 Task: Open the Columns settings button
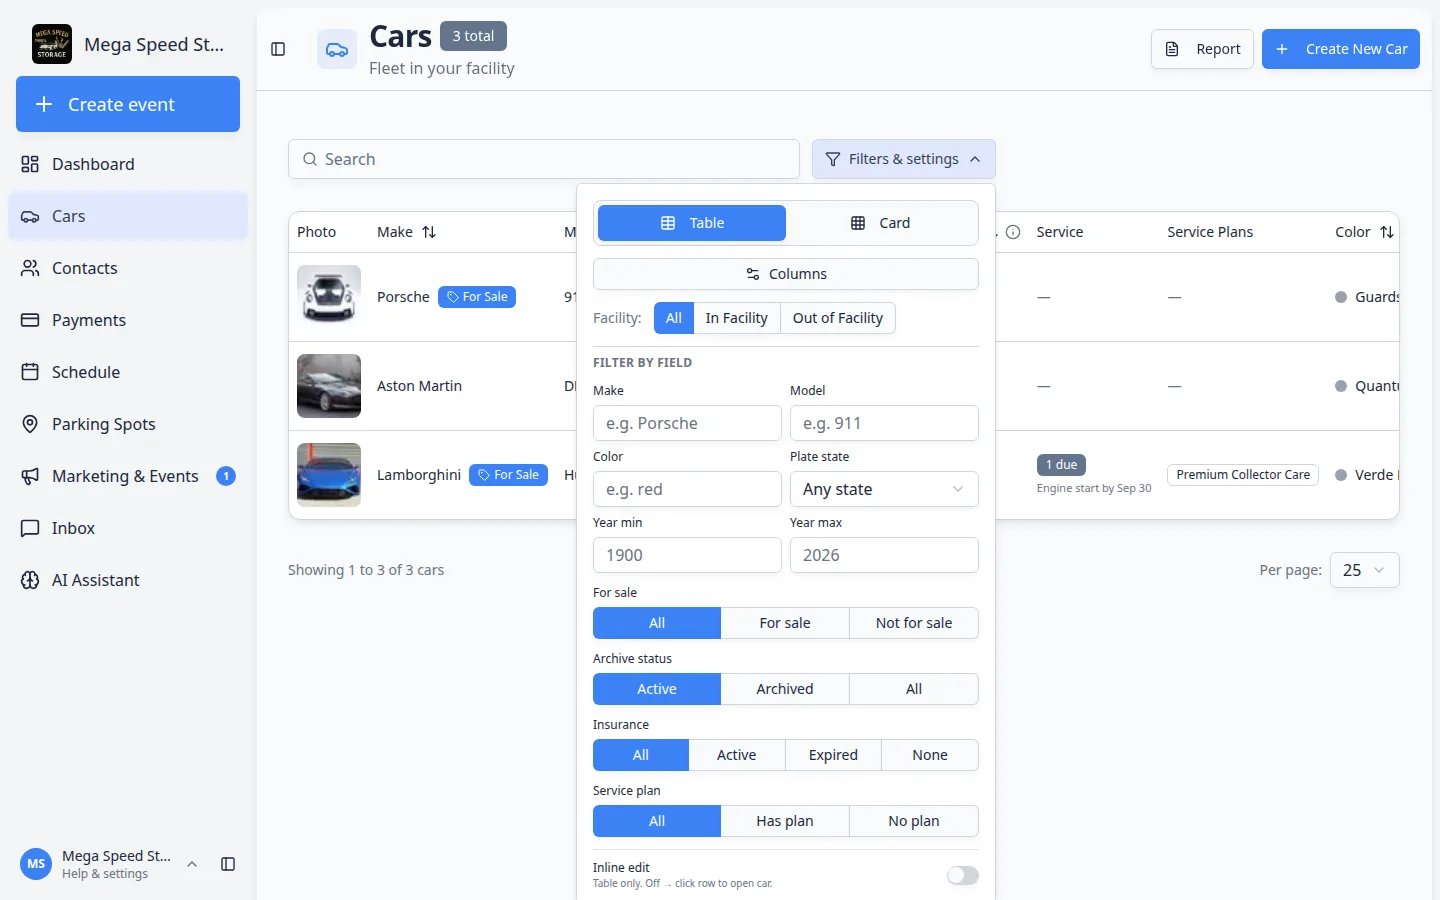point(786,274)
